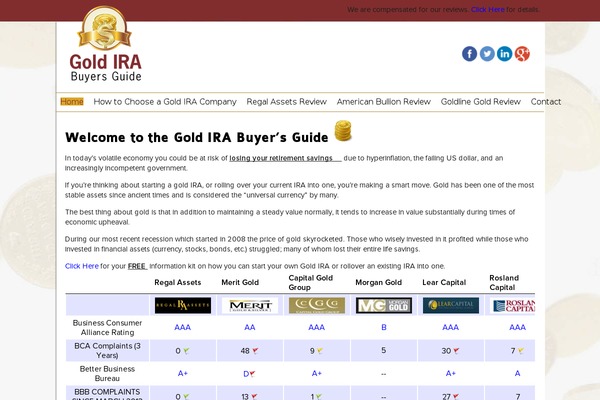Viewport: 600px width, 400px height.
Task: Open Capital Gold Group's AAA rating link
Action: pyautogui.click(x=316, y=327)
